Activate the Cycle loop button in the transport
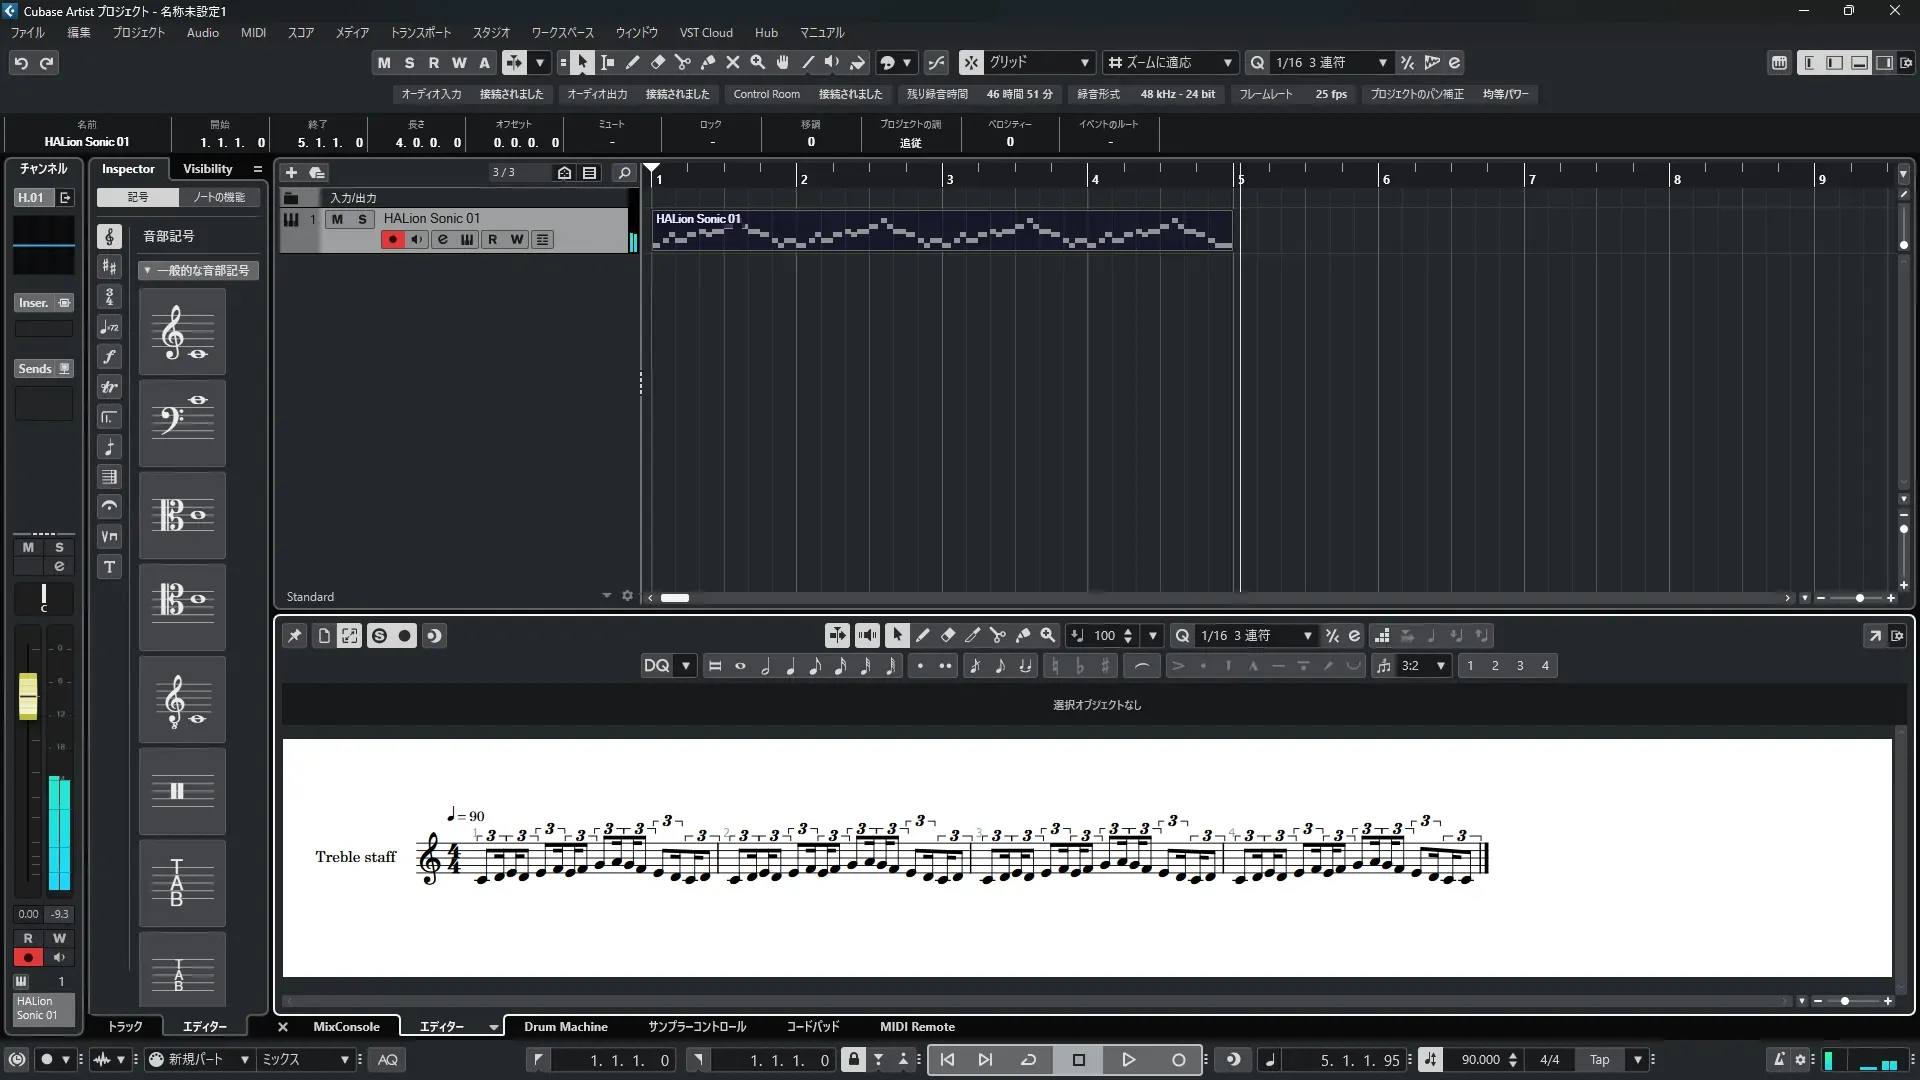The image size is (1920, 1080). pos(1028,1059)
